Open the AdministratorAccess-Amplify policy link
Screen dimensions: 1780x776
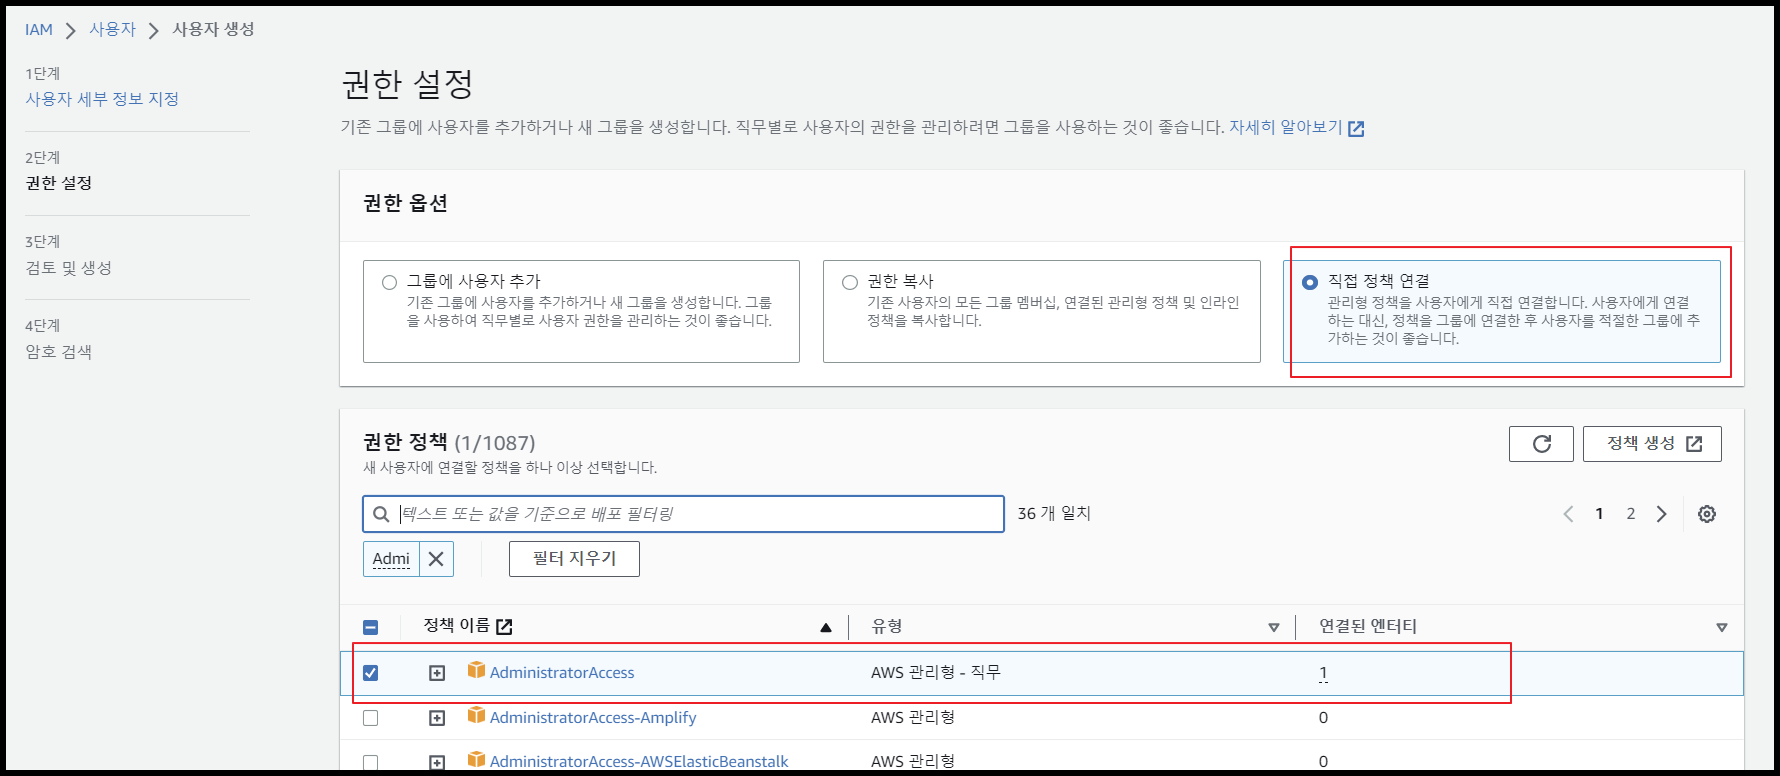tap(593, 718)
